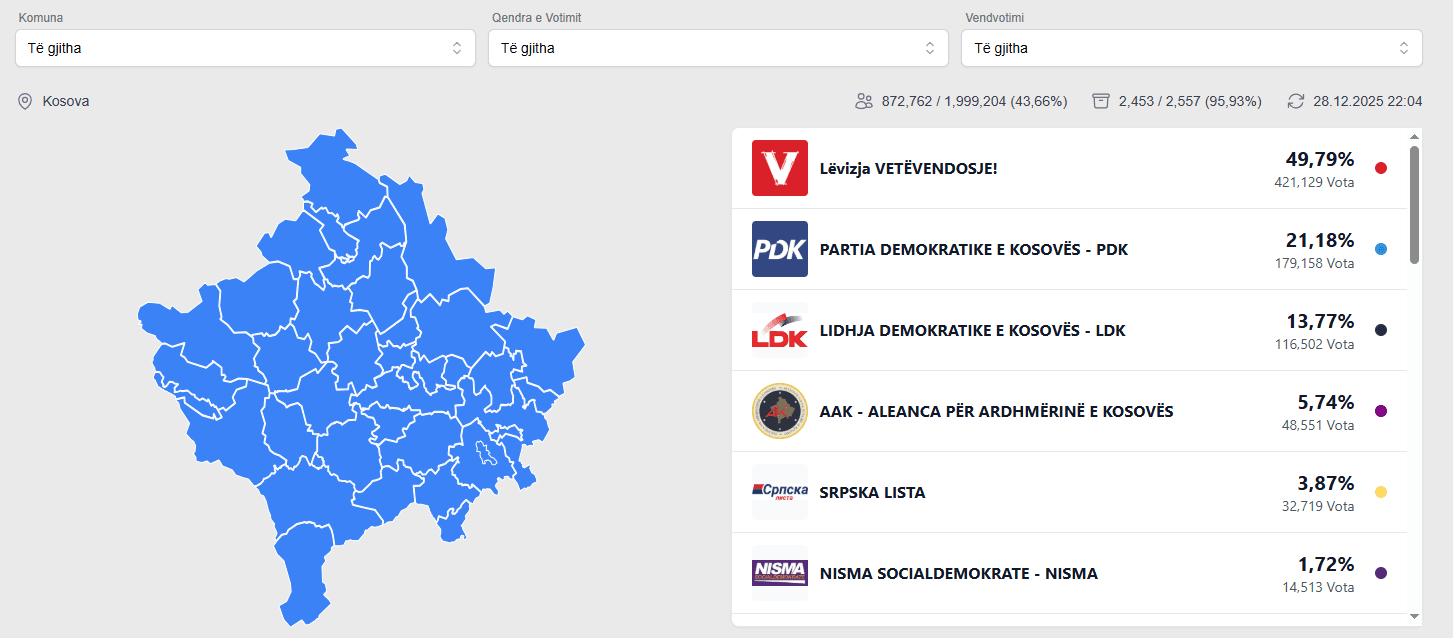
Task: Click the ballot box counting icon
Action: pos(1100,101)
